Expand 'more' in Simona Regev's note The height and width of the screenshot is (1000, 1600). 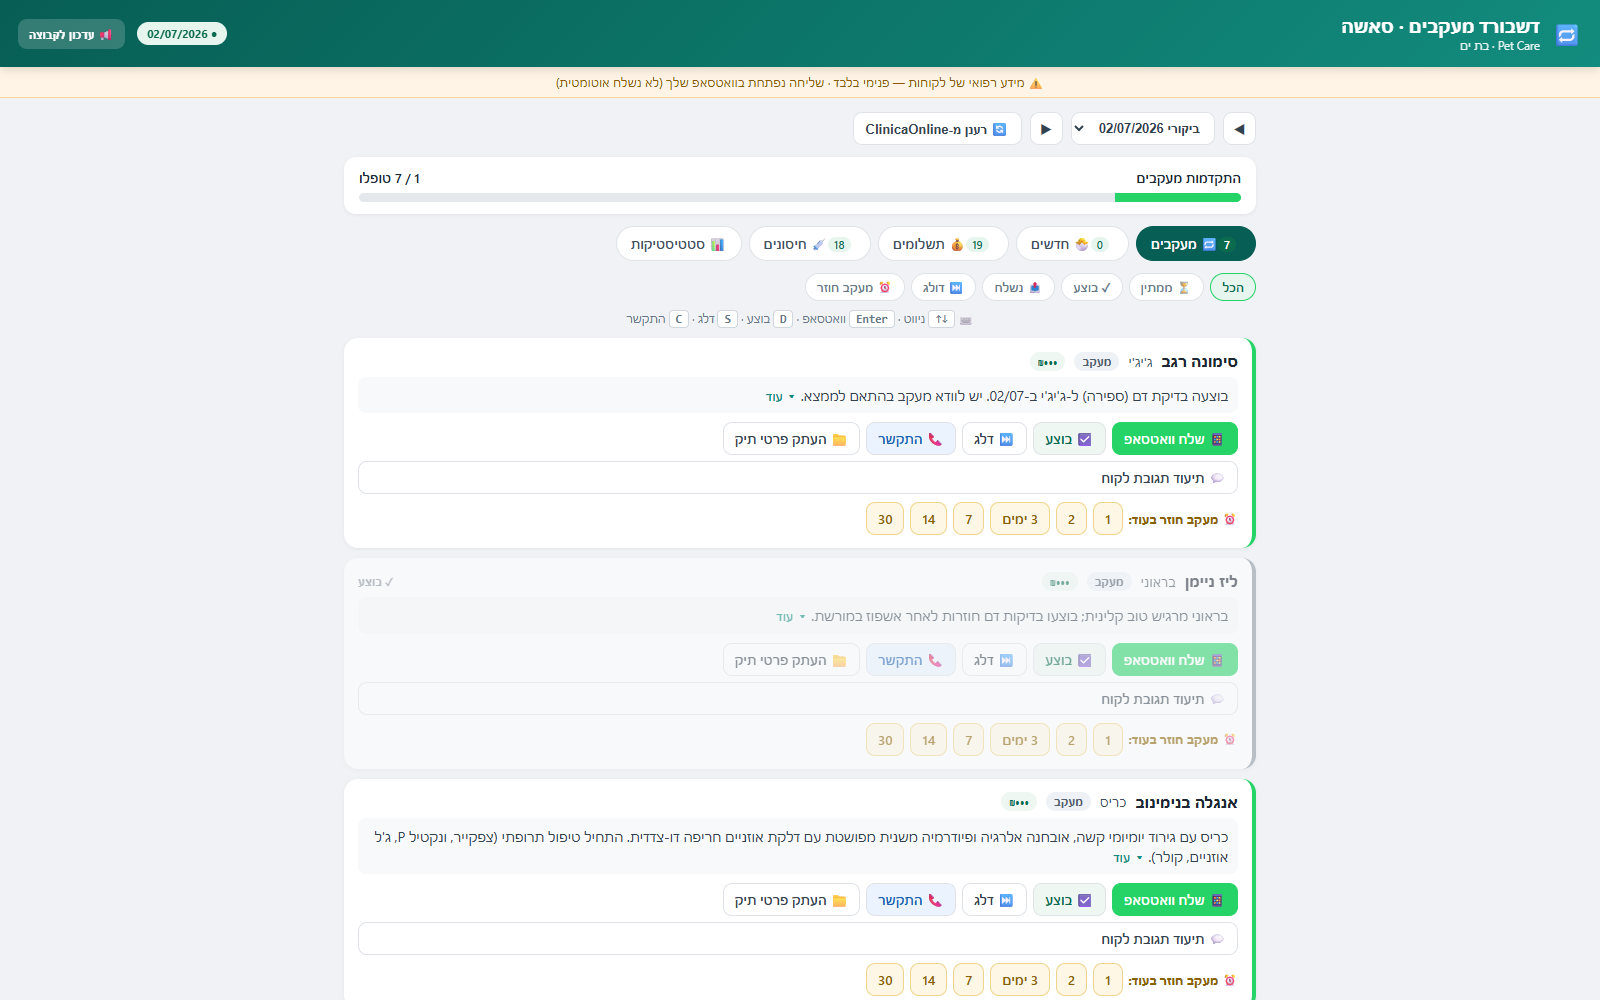point(780,397)
